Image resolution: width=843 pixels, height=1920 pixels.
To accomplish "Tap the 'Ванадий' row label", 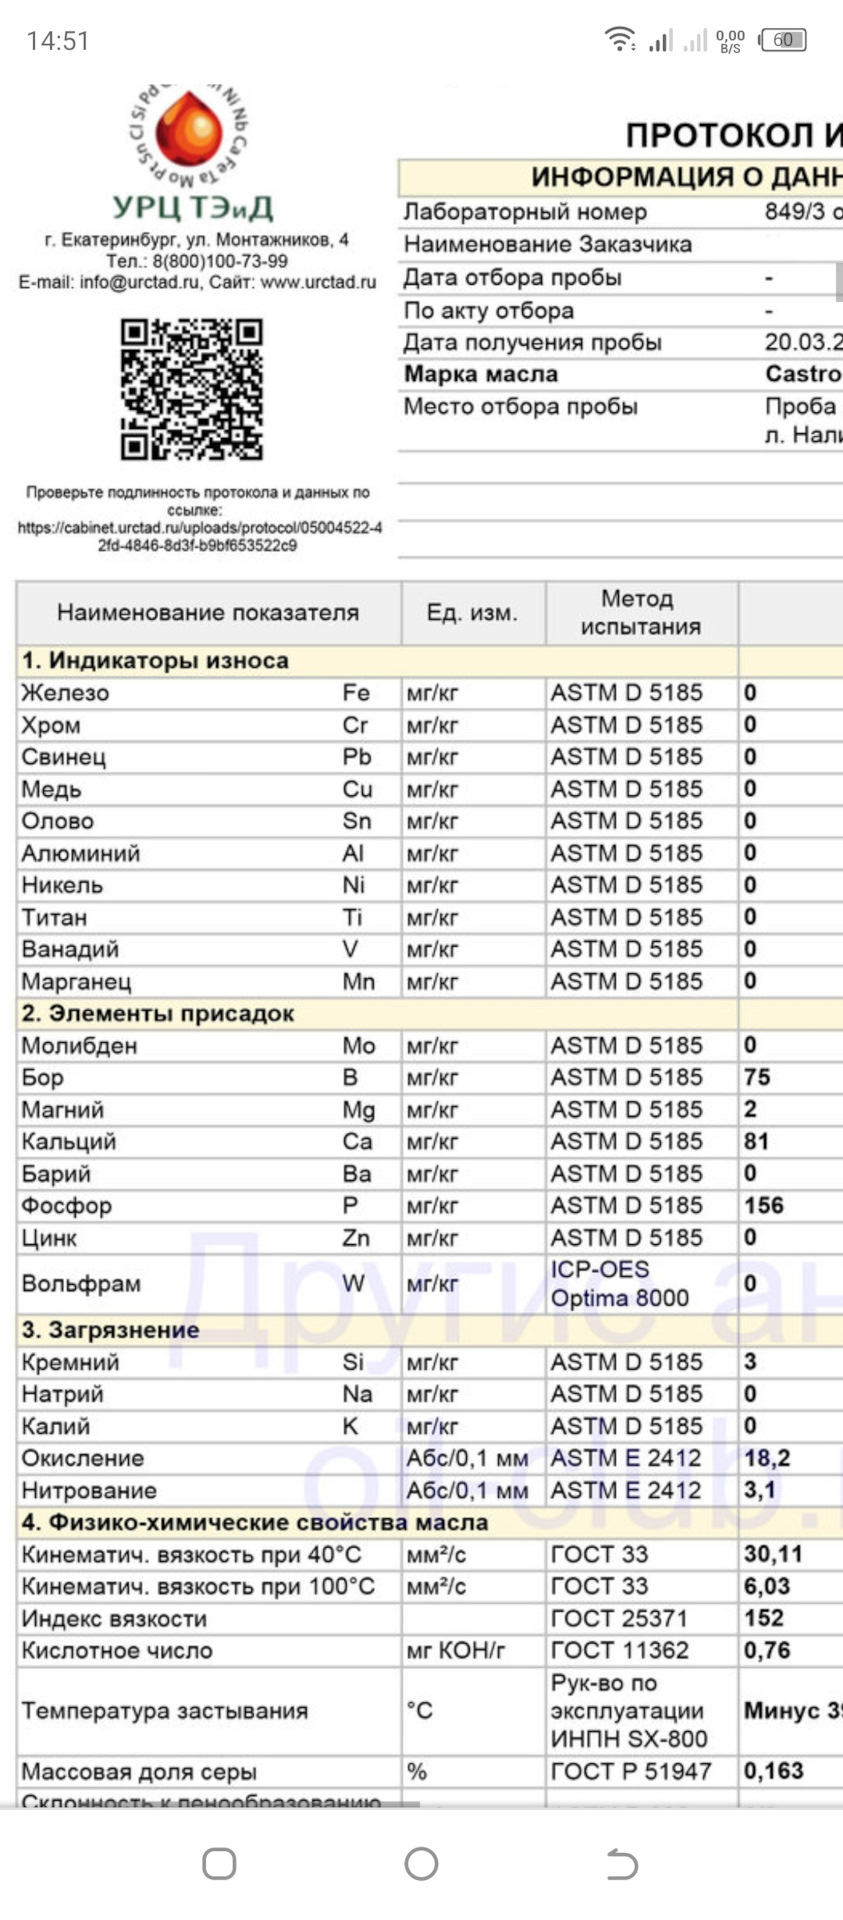I will (x=70, y=950).
